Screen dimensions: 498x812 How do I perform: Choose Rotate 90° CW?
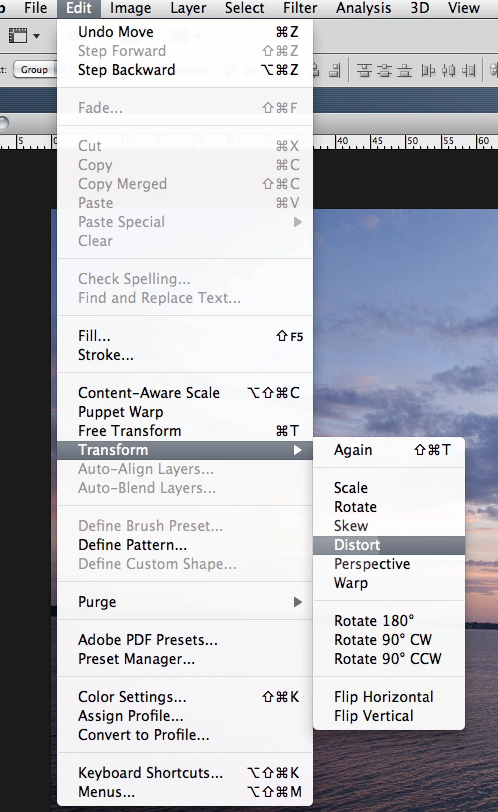tap(389, 640)
